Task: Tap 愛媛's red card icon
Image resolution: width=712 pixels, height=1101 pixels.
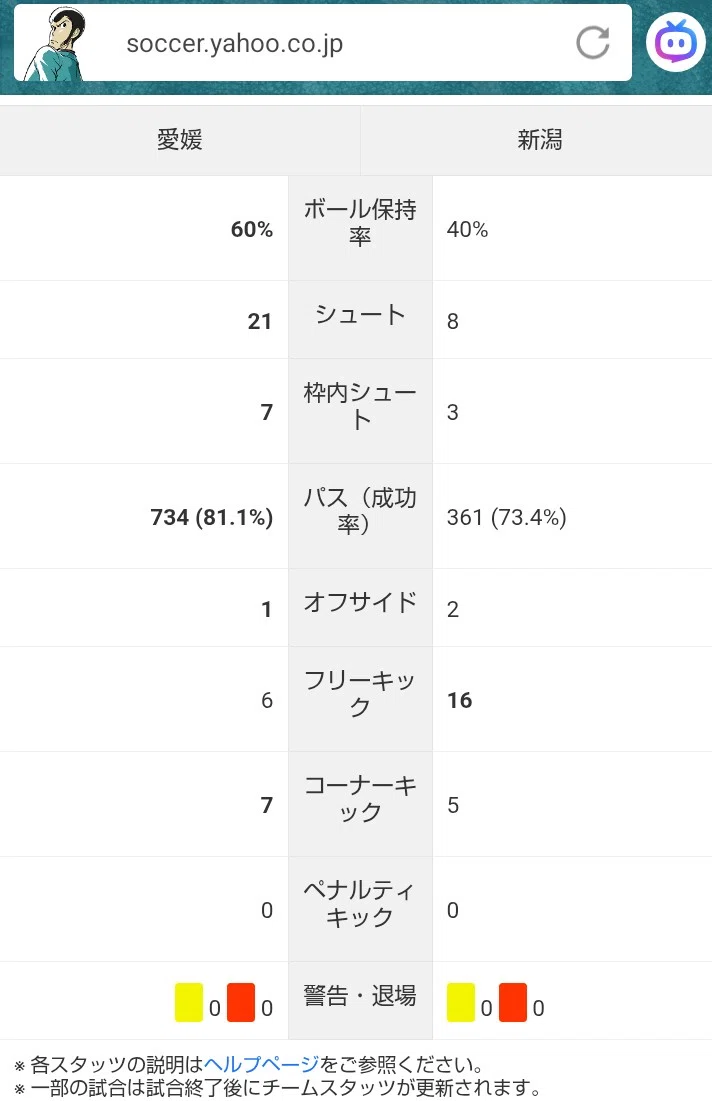Action: 241,1003
